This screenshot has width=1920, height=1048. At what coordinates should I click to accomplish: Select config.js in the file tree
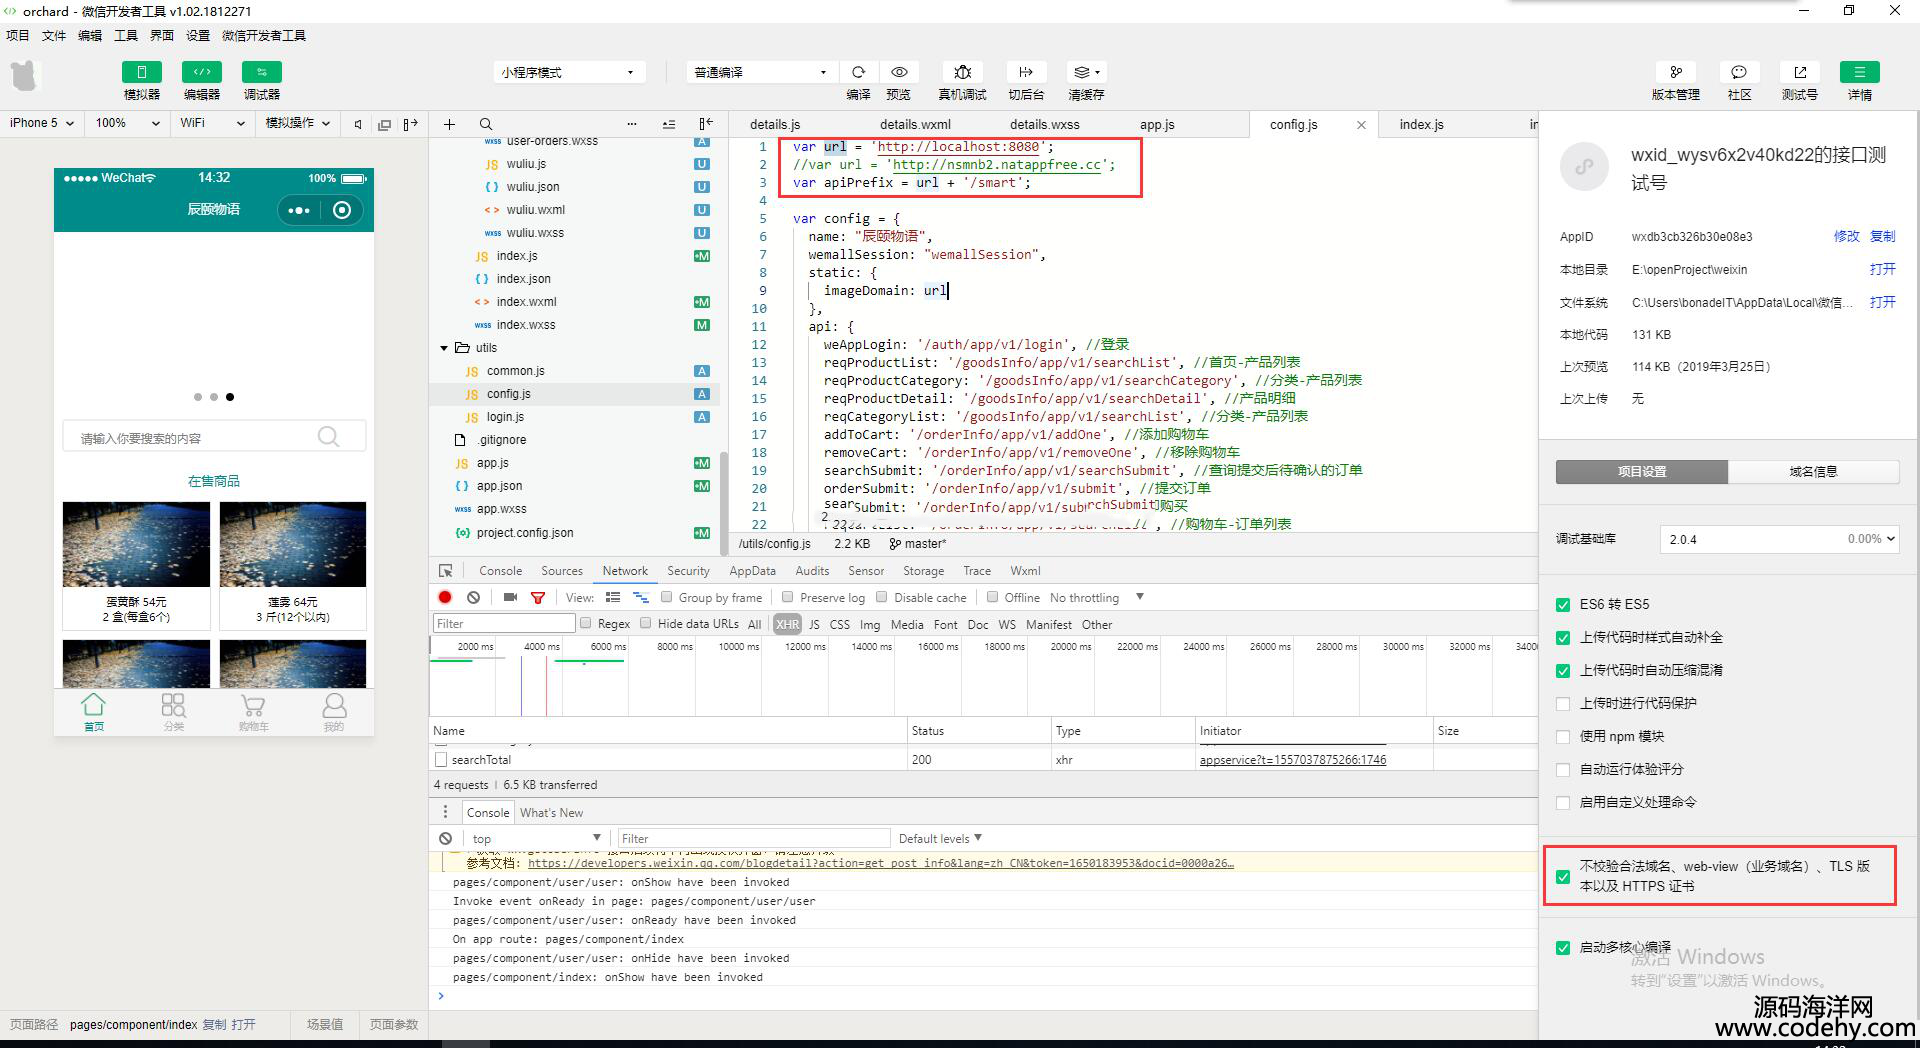pyautogui.click(x=508, y=394)
